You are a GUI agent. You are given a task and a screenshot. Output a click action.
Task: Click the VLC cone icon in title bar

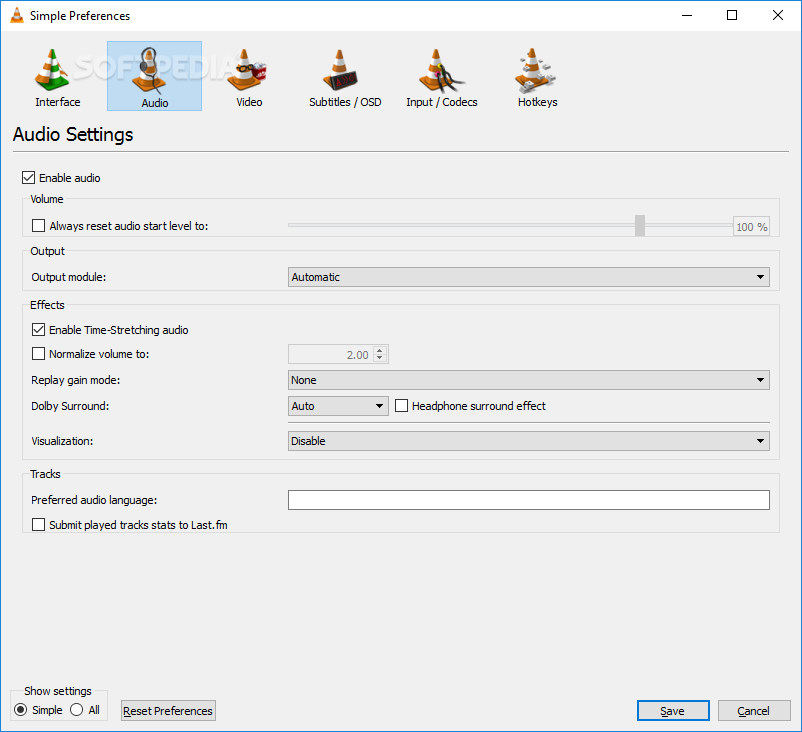(x=17, y=15)
